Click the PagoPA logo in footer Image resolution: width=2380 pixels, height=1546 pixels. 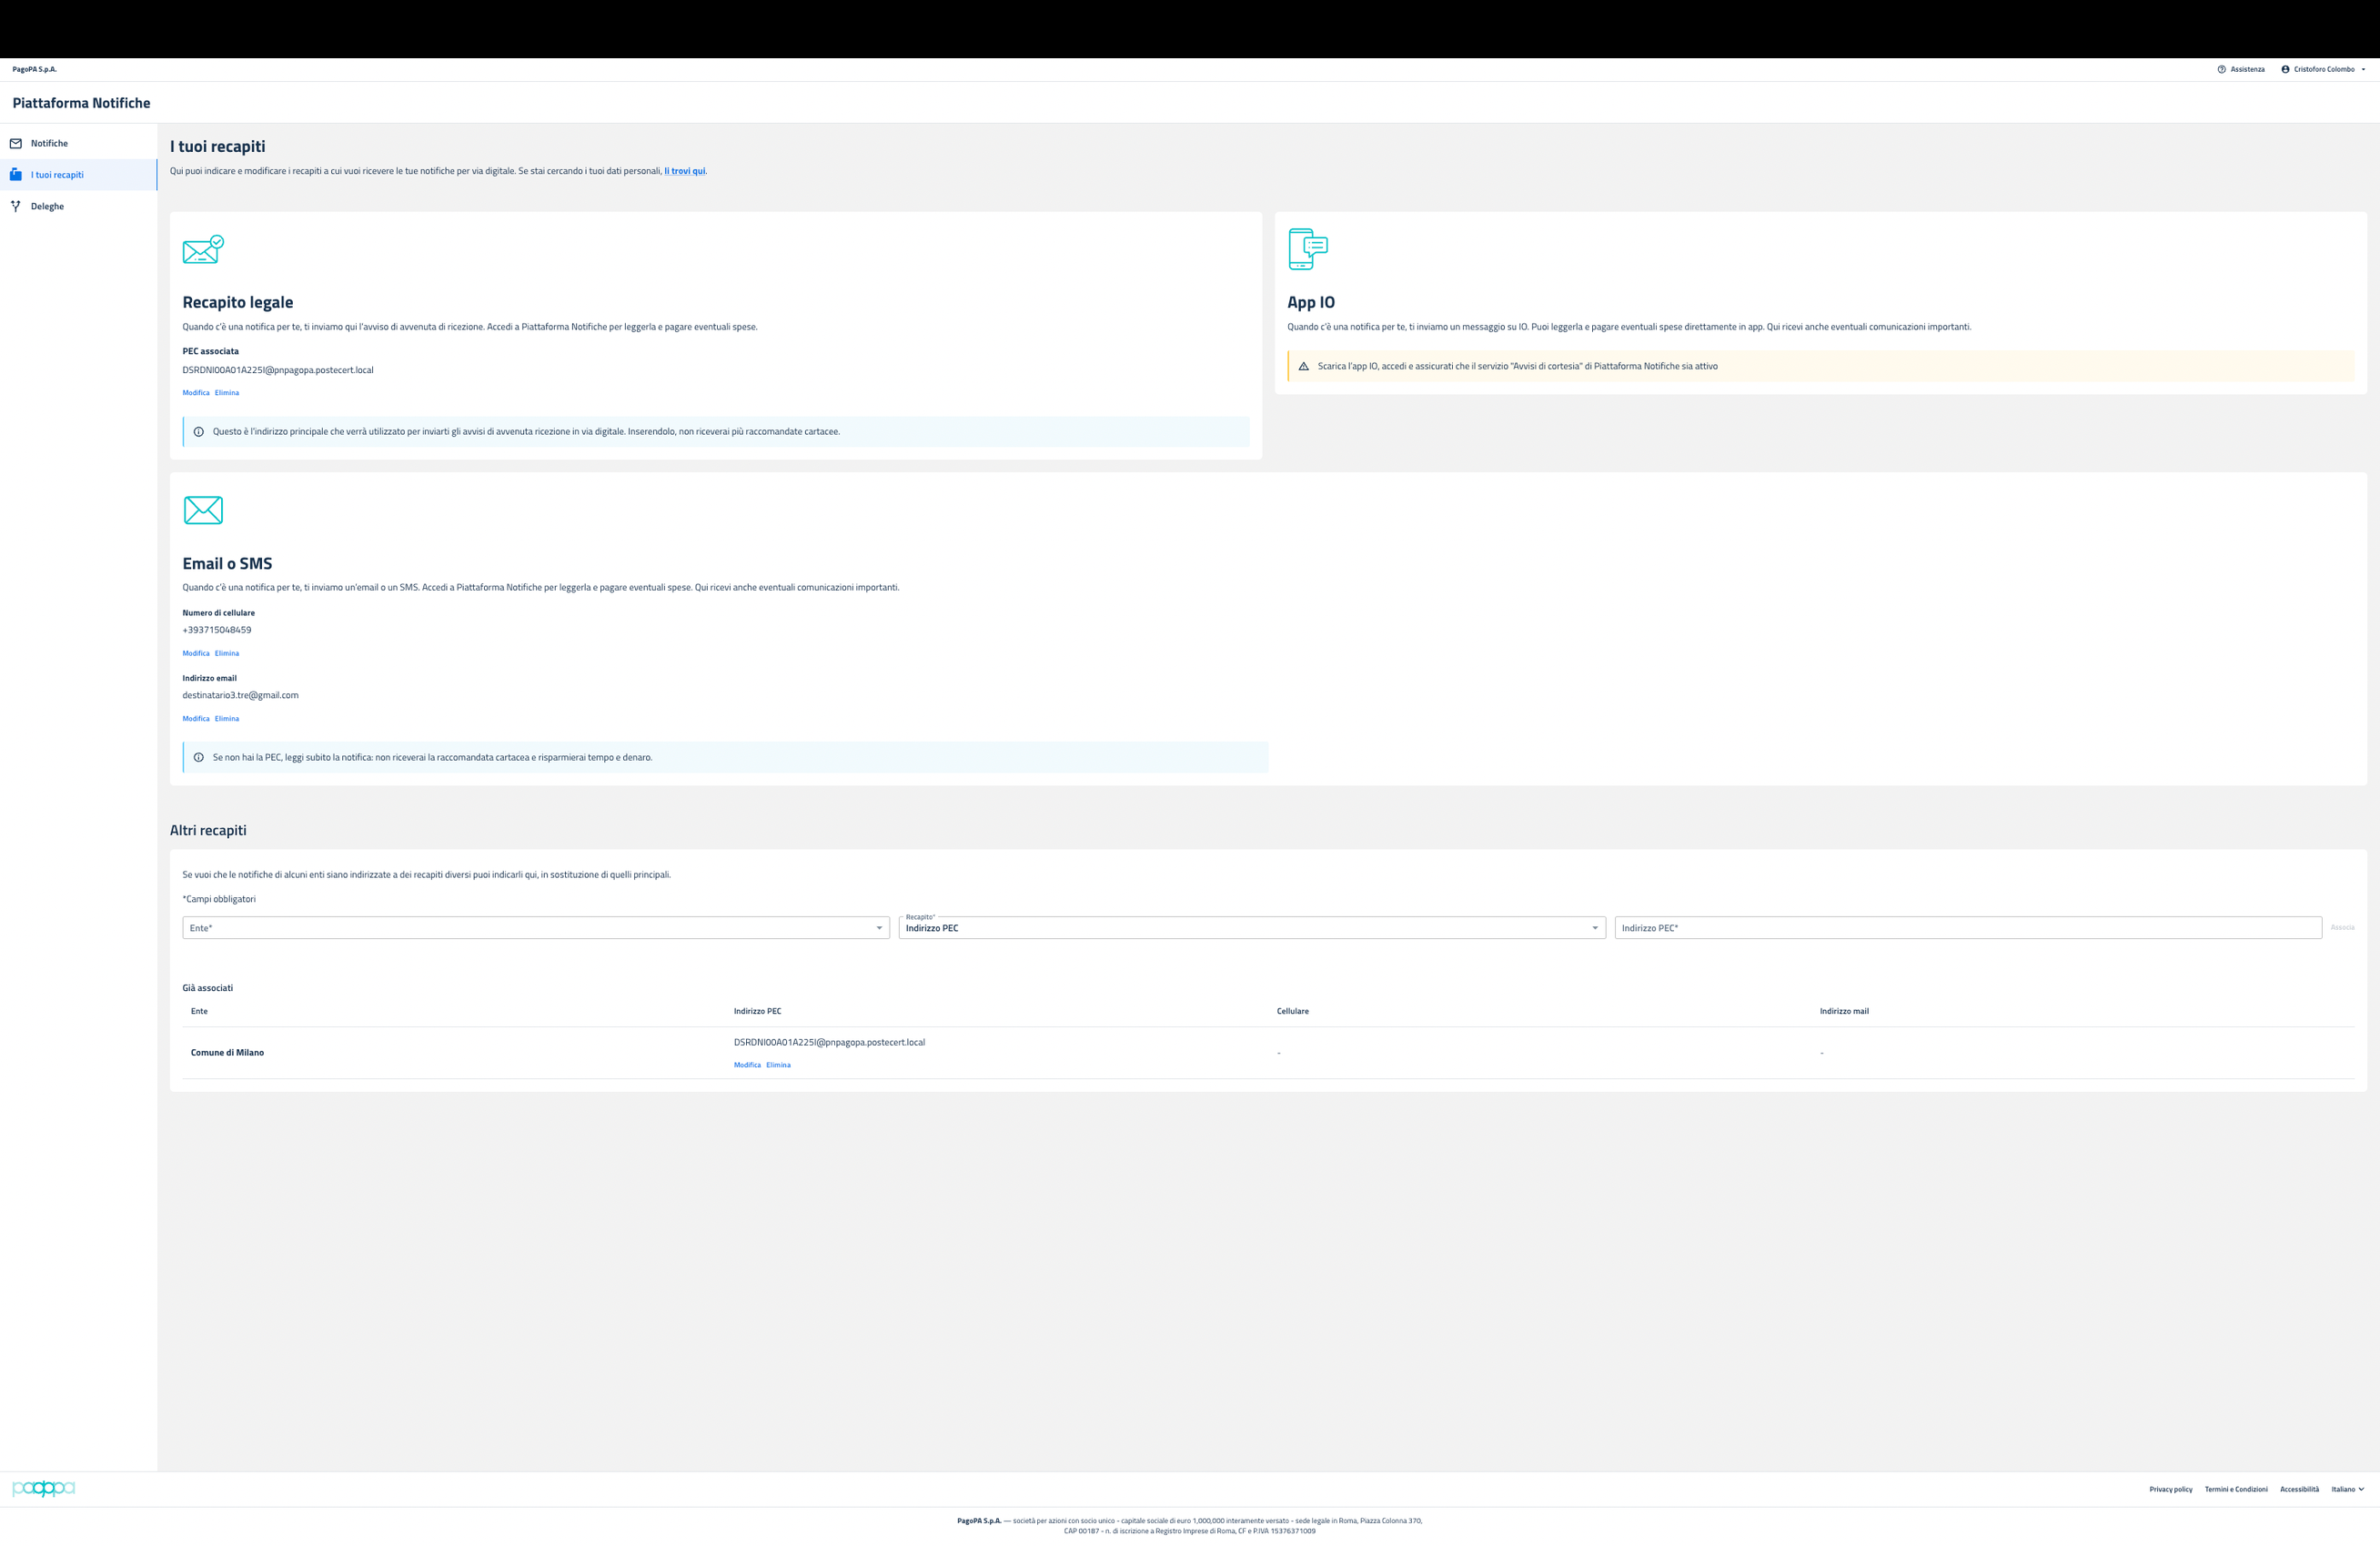43,1488
